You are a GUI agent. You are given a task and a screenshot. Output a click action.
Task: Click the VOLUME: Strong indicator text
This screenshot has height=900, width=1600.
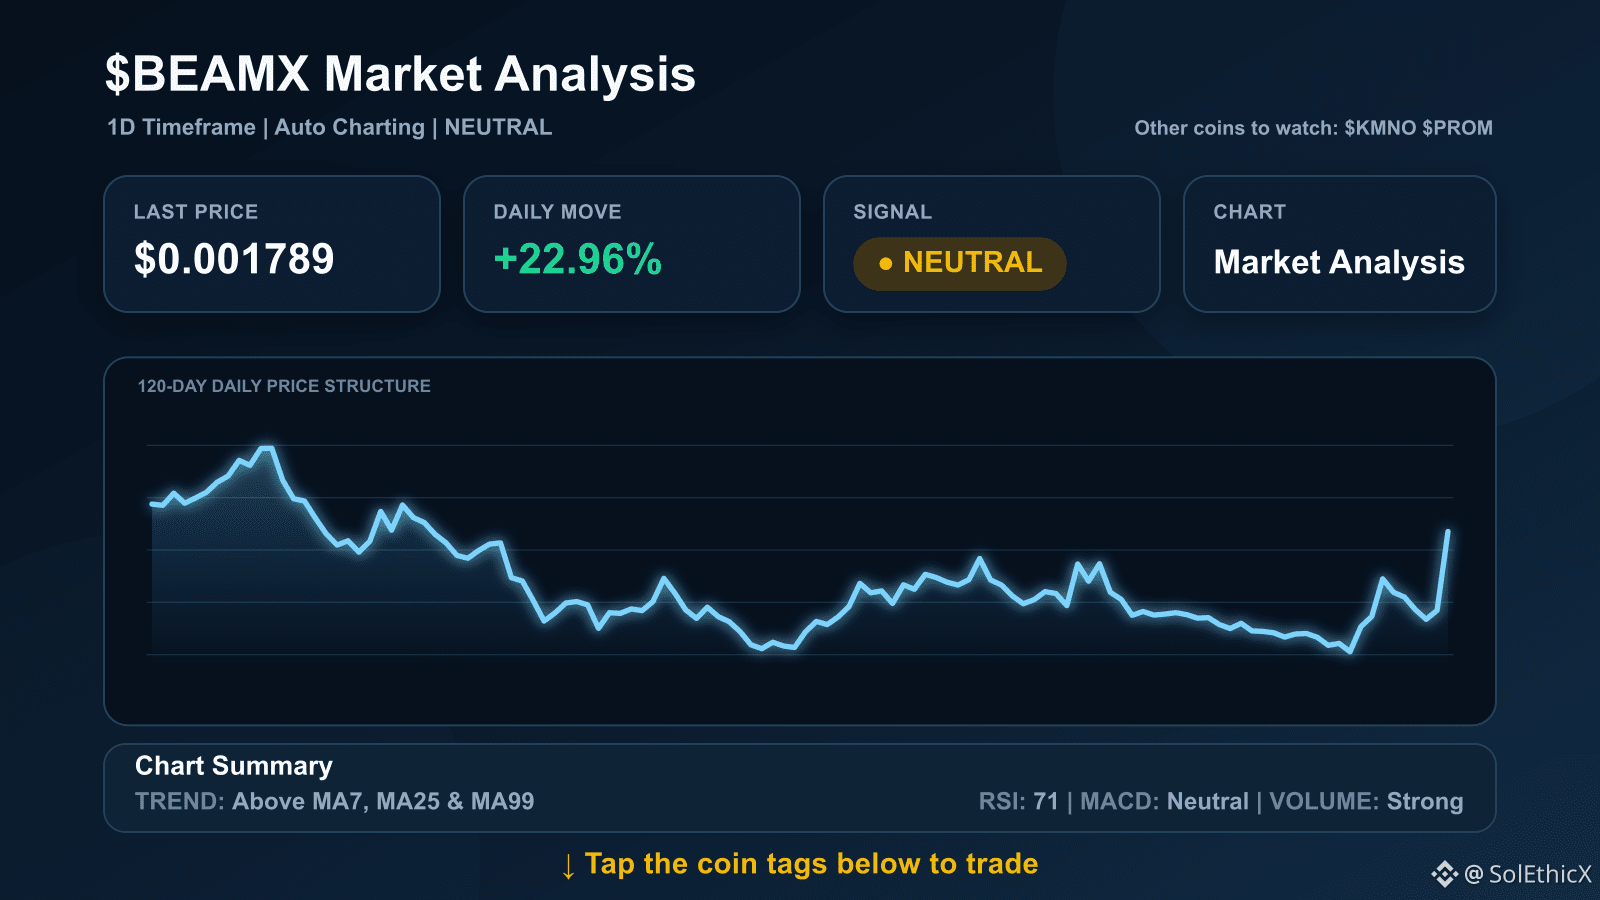[x=1366, y=802]
